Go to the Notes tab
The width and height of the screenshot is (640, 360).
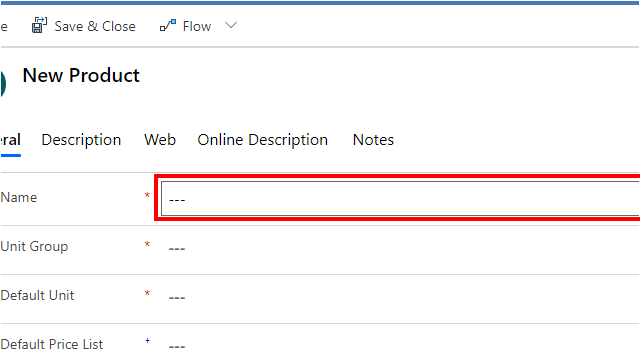coord(373,140)
